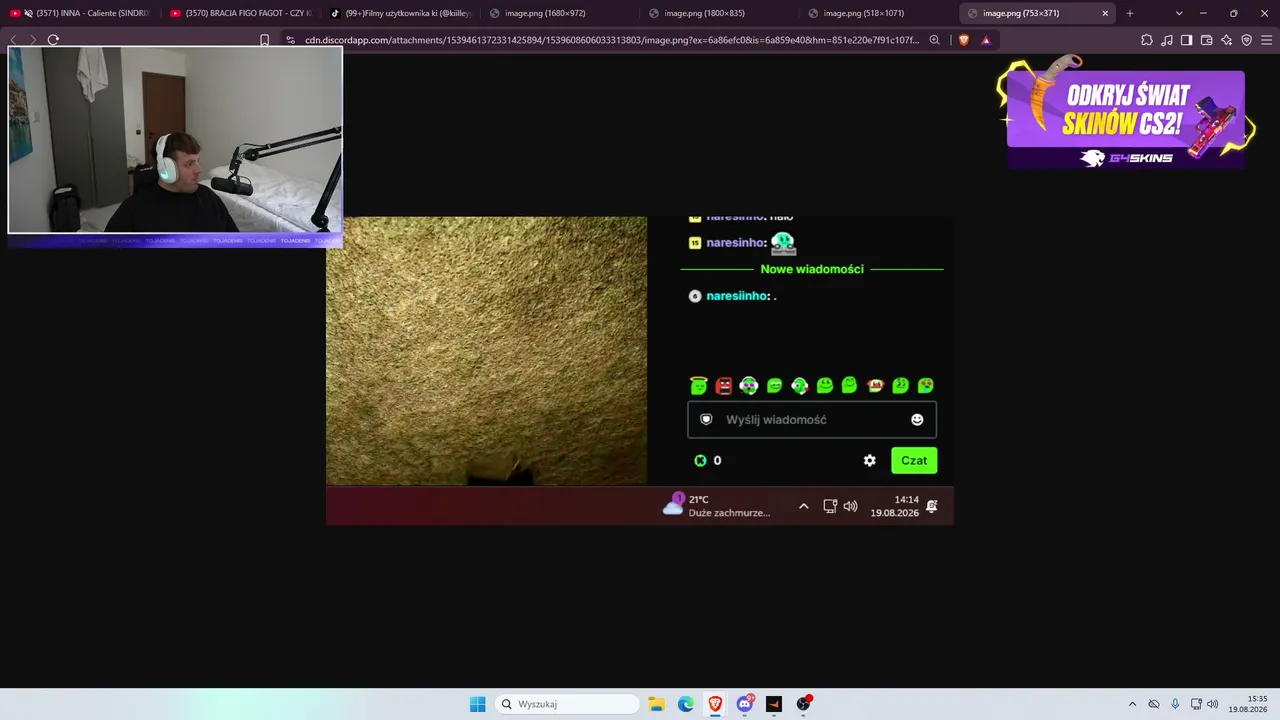Click the Wyślij wiadomość message field
Image resolution: width=1280 pixels, height=720 pixels.
(x=812, y=420)
